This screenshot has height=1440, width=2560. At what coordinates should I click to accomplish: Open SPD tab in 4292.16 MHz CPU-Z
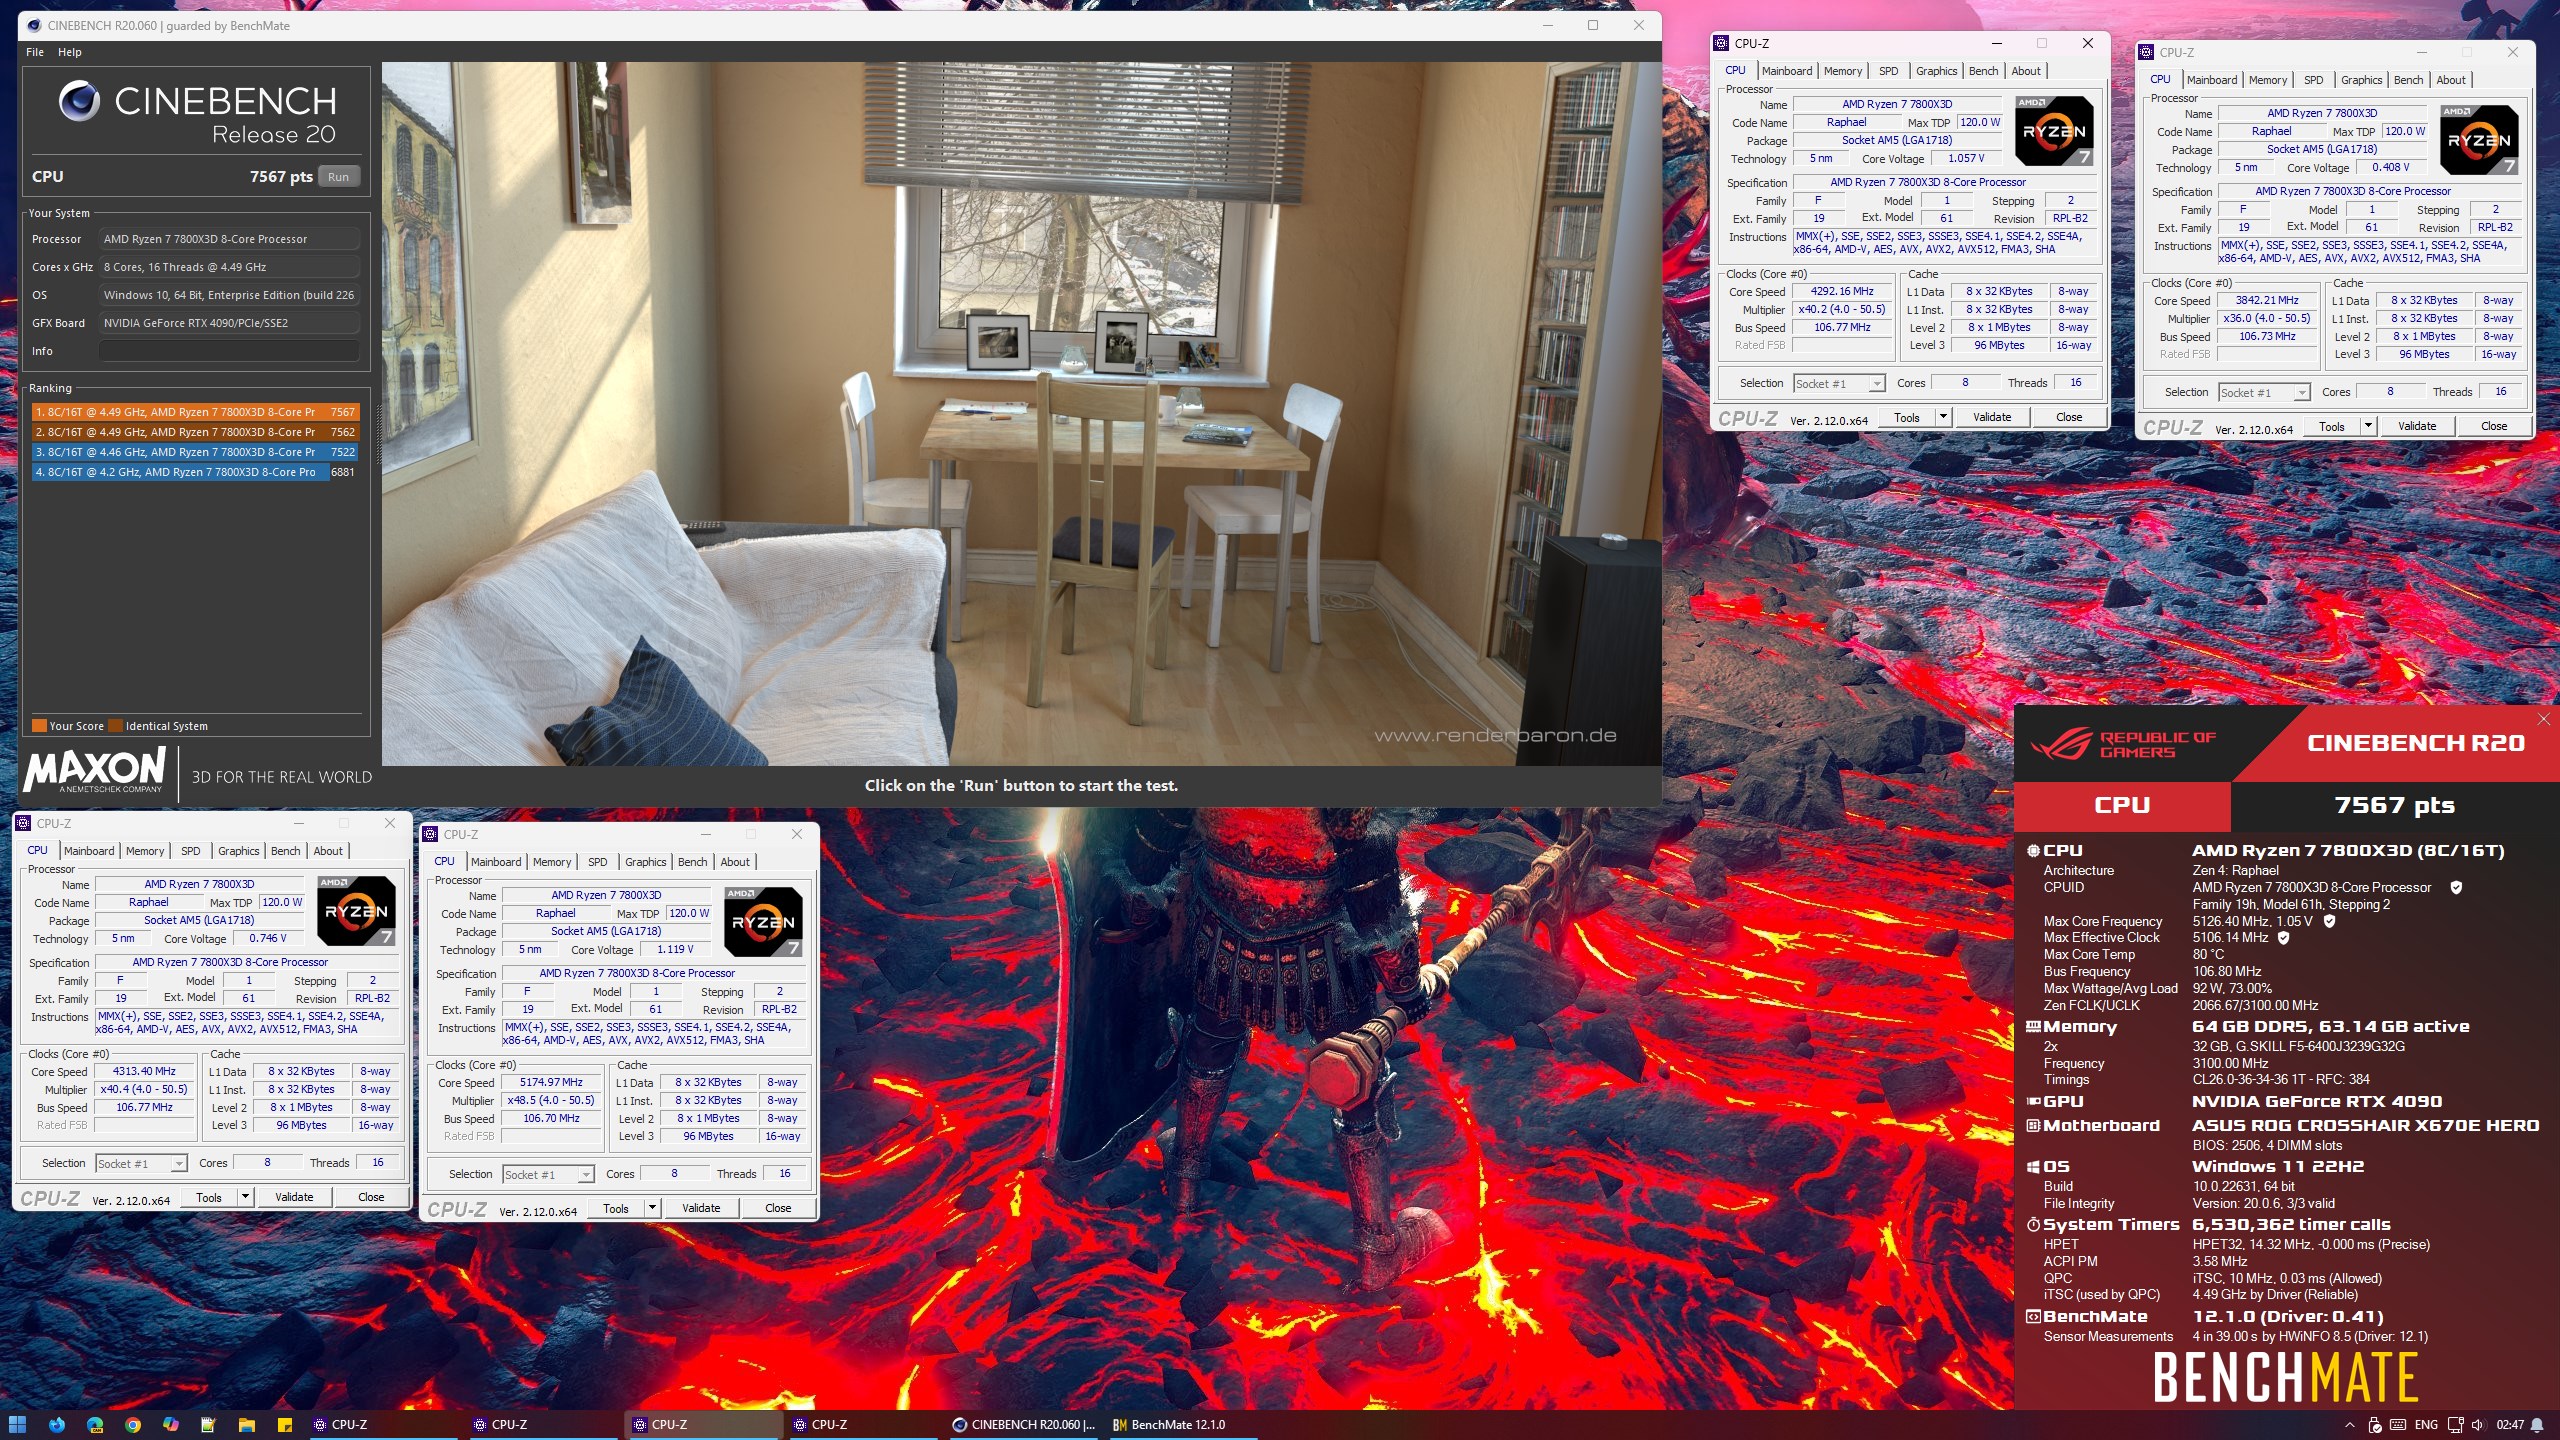coord(1888,71)
